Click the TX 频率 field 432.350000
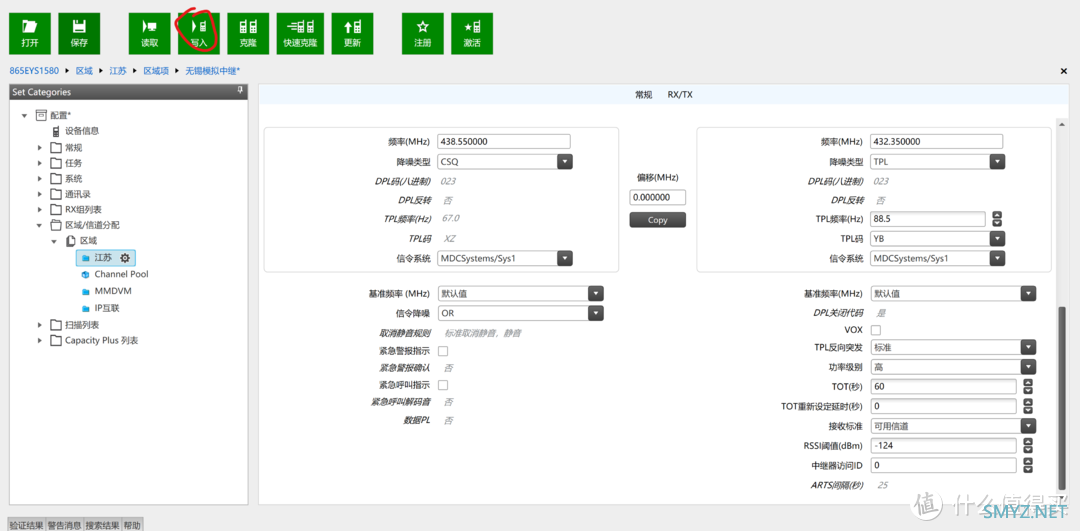The height and width of the screenshot is (531, 1080). pos(937,141)
